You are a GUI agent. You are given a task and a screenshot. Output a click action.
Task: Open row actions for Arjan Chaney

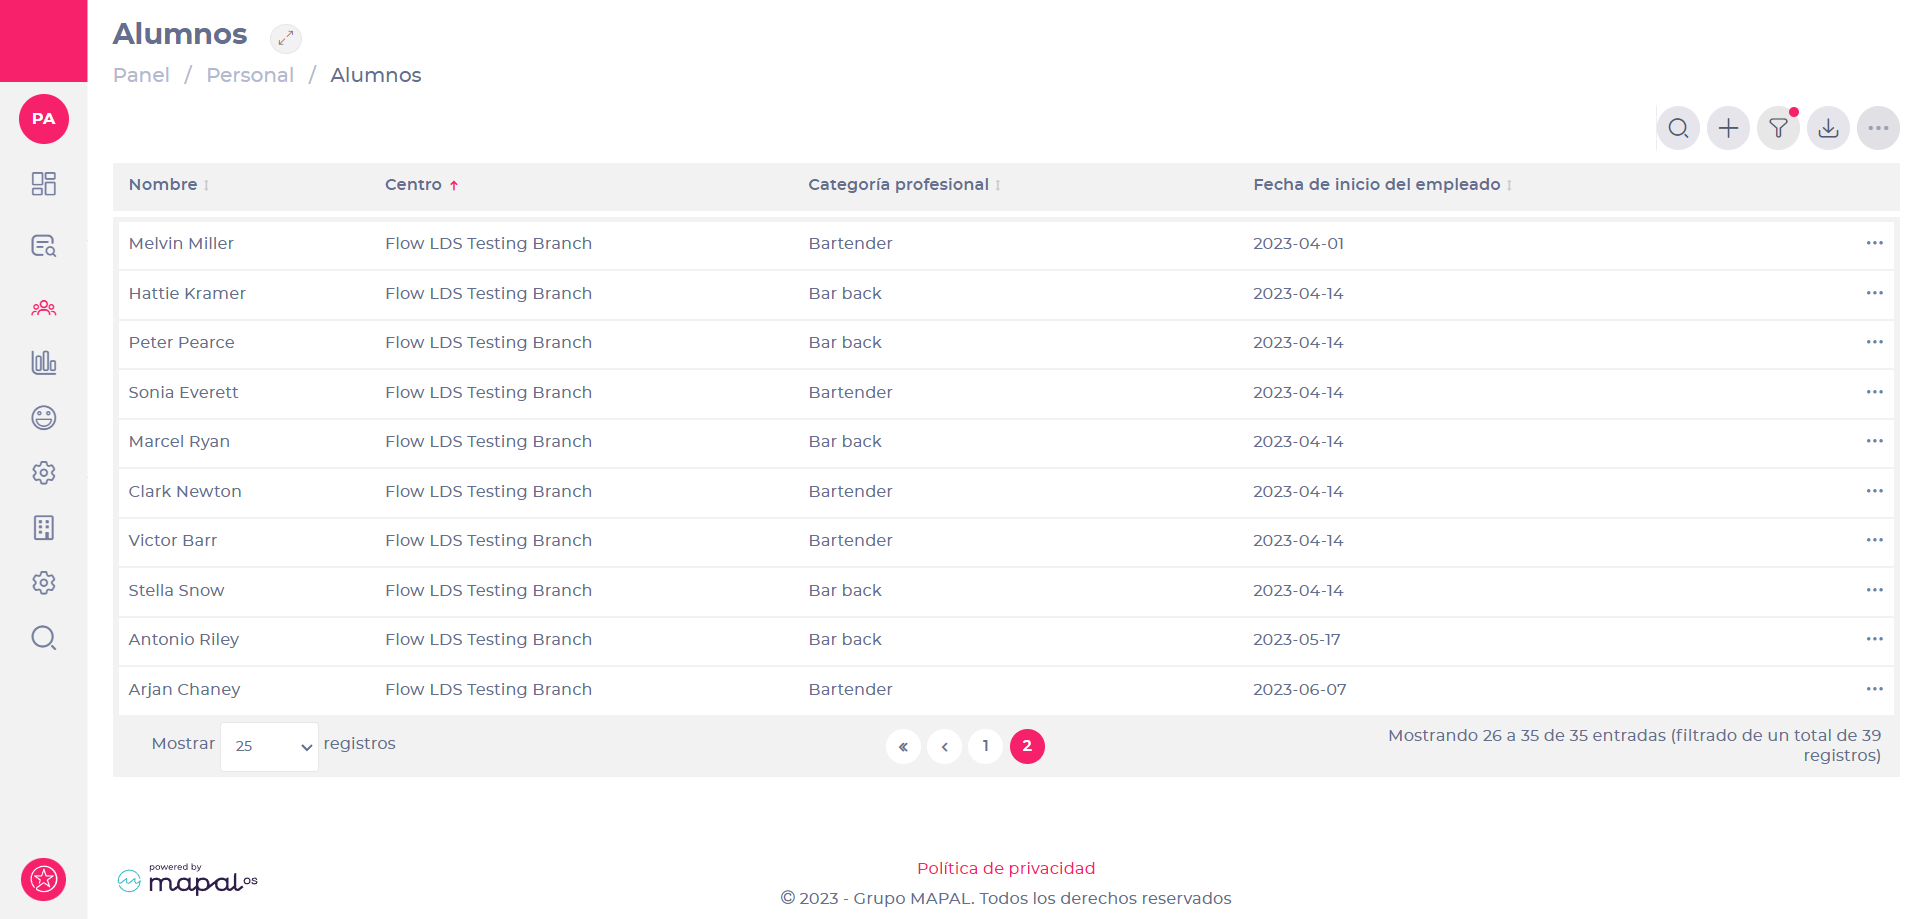coord(1875,689)
